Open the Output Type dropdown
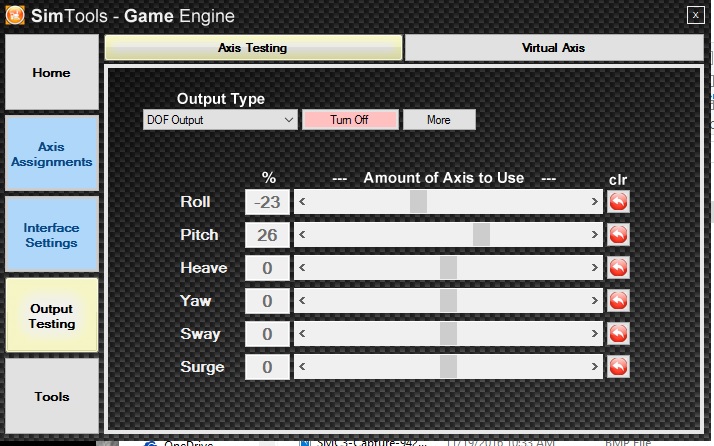714x446 pixels. click(x=220, y=120)
